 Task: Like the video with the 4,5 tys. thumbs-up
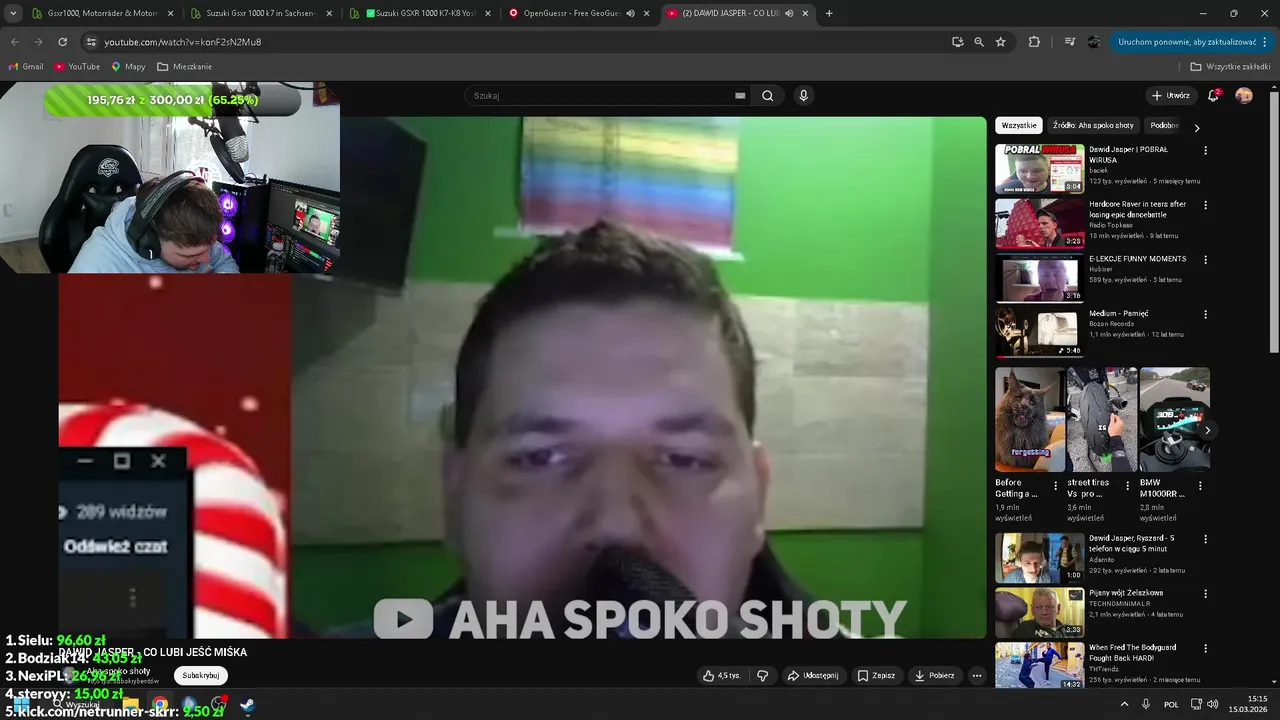tap(722, 676)
